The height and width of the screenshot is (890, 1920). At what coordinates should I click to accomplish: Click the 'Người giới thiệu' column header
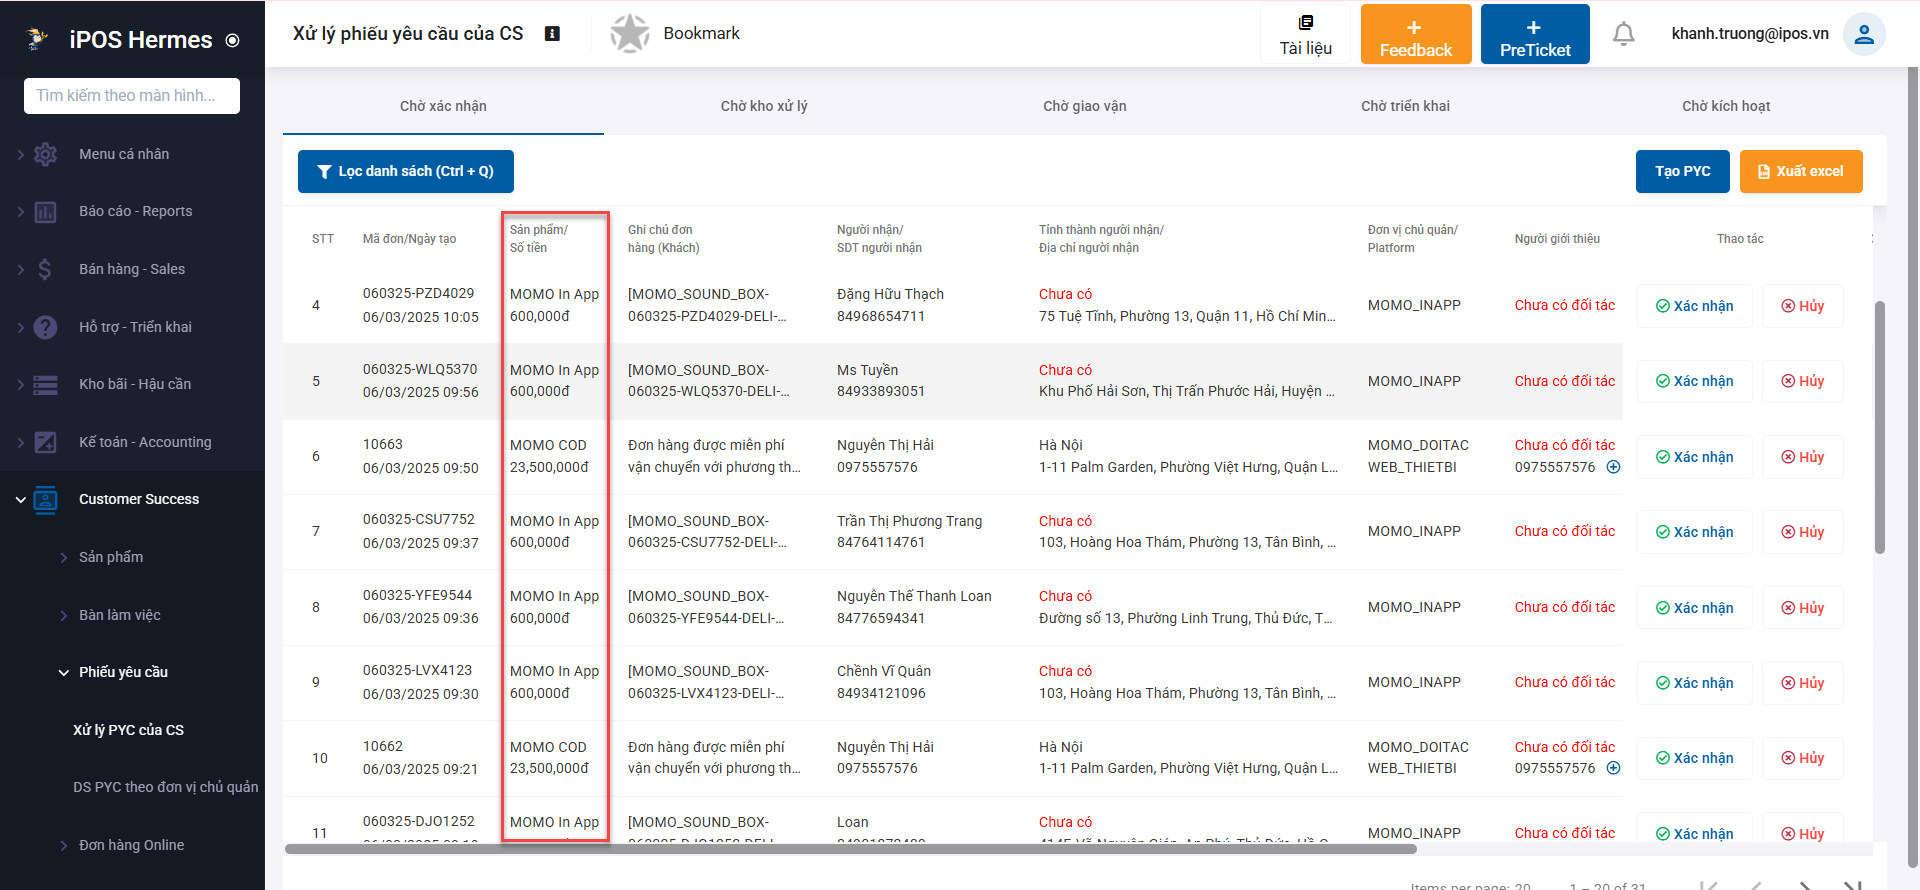1557,239
